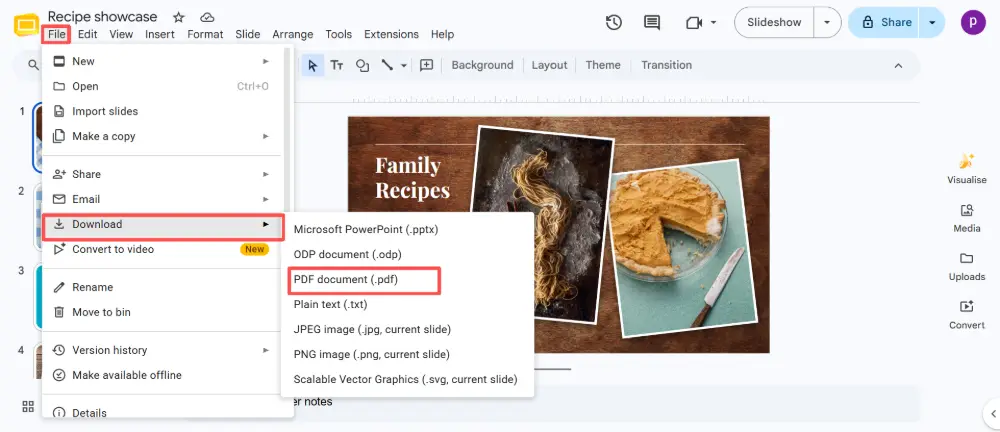Download current slide as PNG image
The width and height of the screenshot is (1000, 432).
[407, 354]
